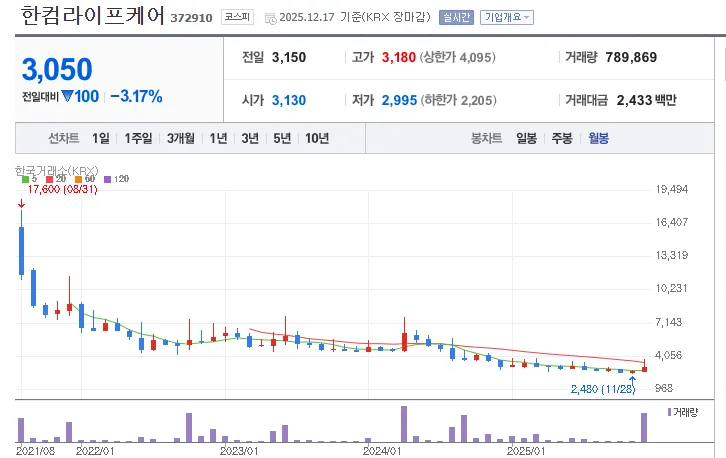
Task: Click the purple 거래량 volume legend marker
Action: pos(670,412)
